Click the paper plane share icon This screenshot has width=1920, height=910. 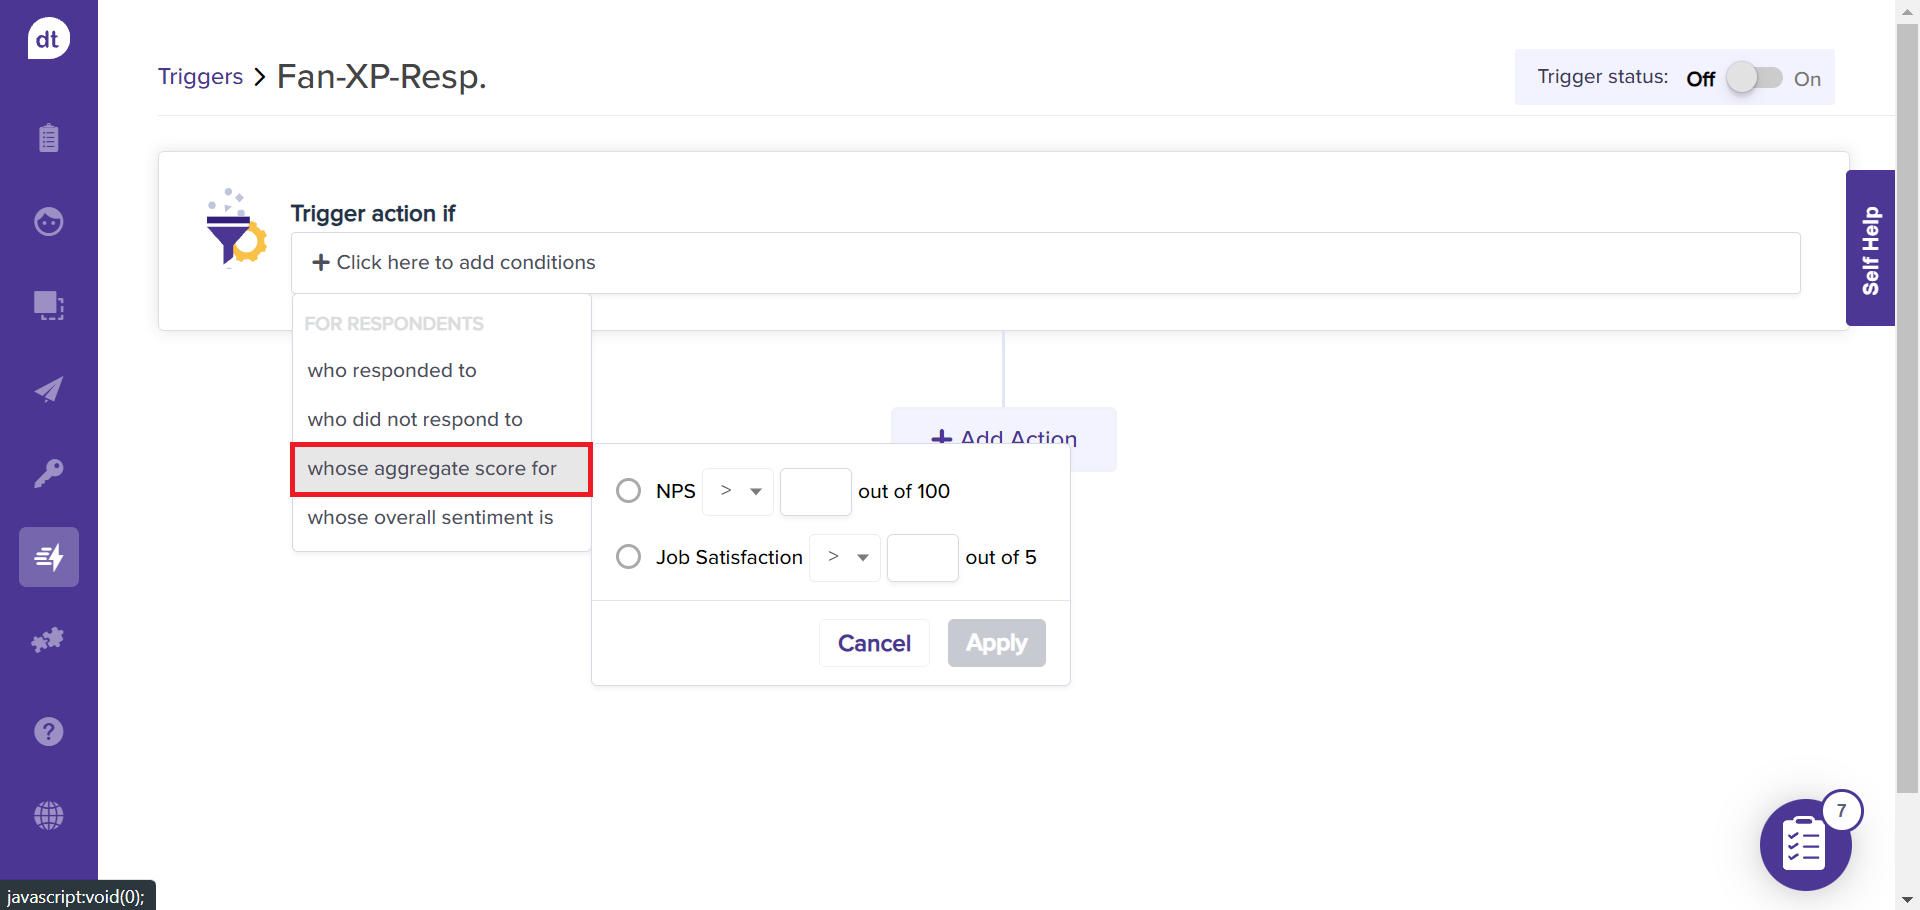pyautogui.click(x=48, y=389)
